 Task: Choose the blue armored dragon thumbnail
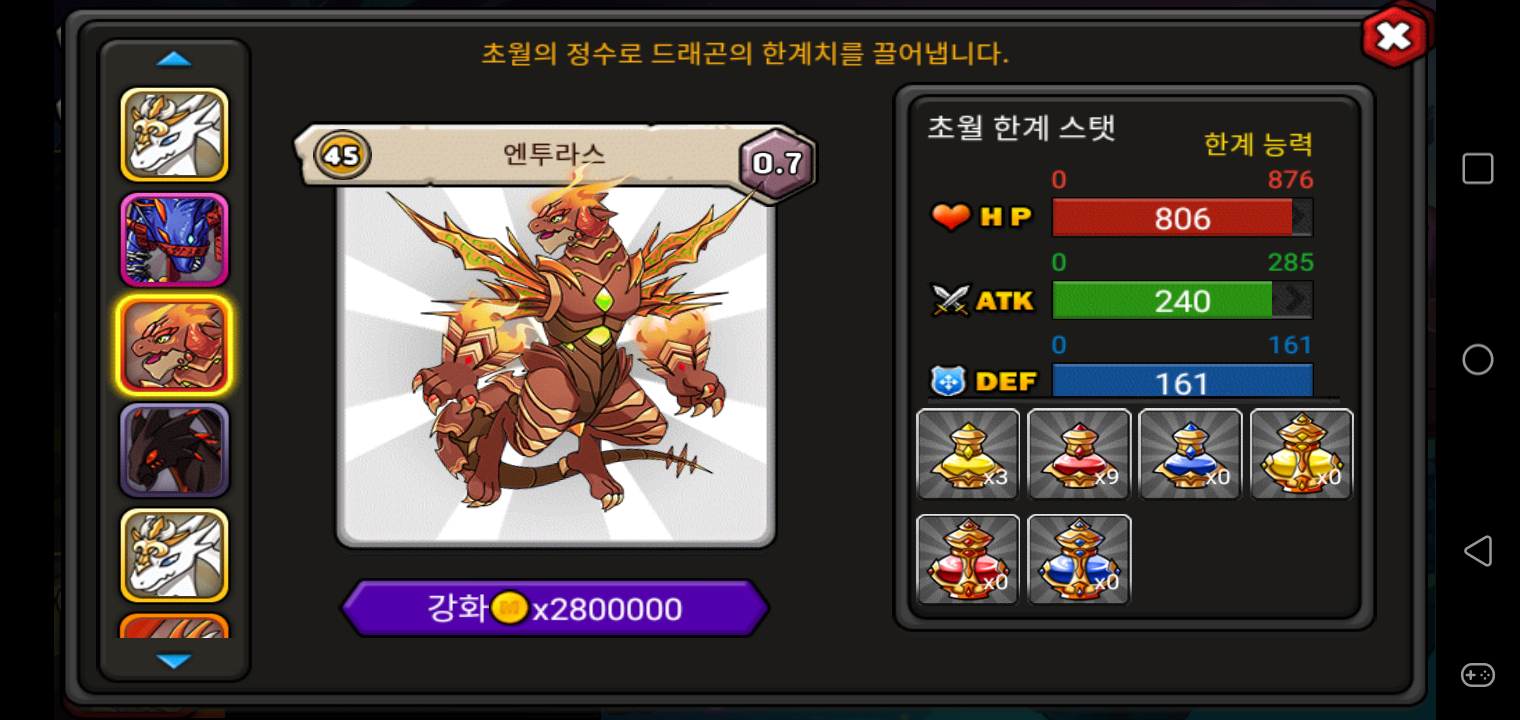coord(175,240)
